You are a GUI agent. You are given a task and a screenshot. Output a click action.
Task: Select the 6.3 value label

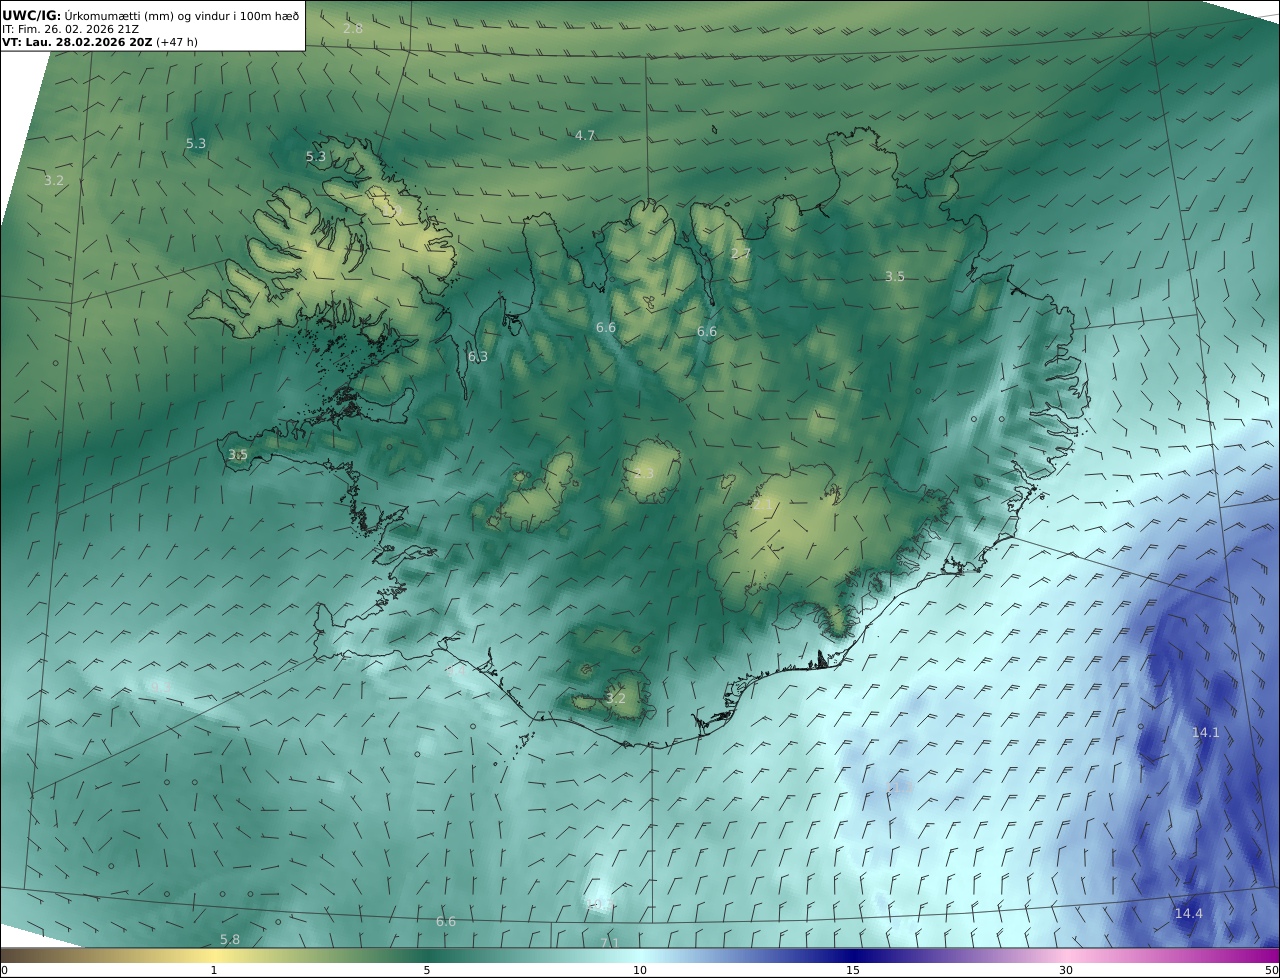[478, 356]
